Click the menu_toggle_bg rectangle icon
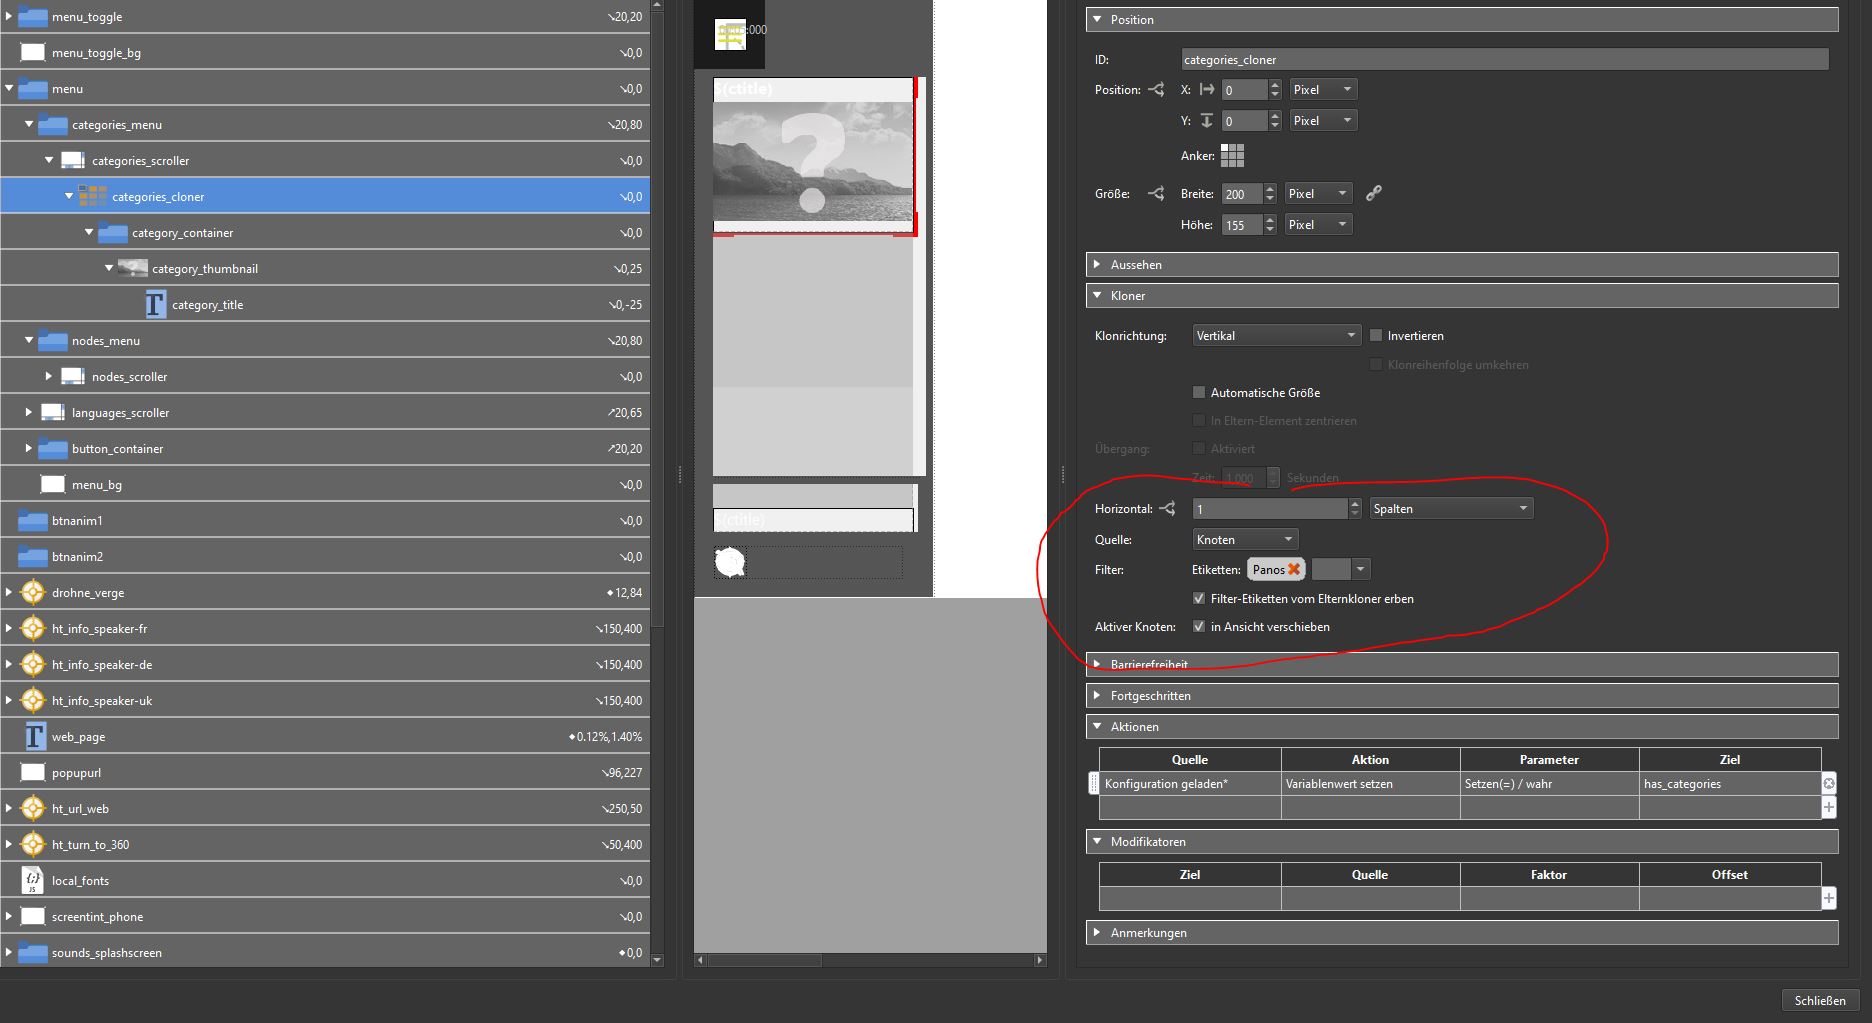This screenshot has width=1872, height=1023. [x=33, y=52]
